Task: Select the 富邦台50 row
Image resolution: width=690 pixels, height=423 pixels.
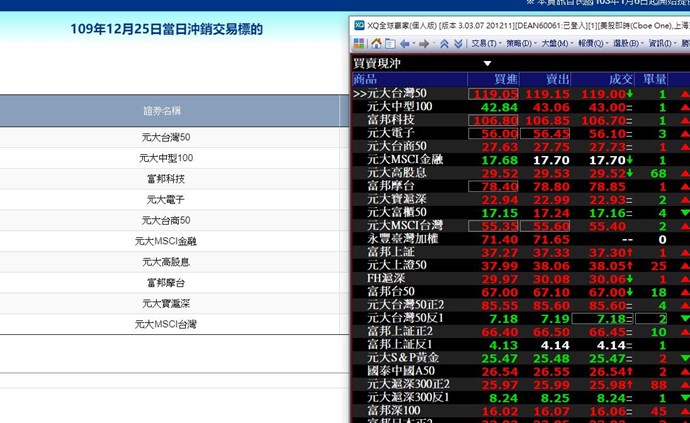Action: pos(521,291)
